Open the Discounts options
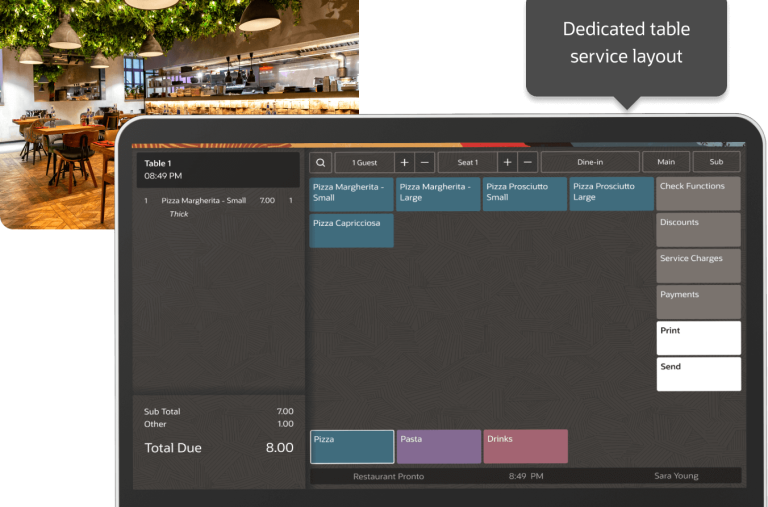The width and height of the screenshot is (768, 507). point(698,230)
